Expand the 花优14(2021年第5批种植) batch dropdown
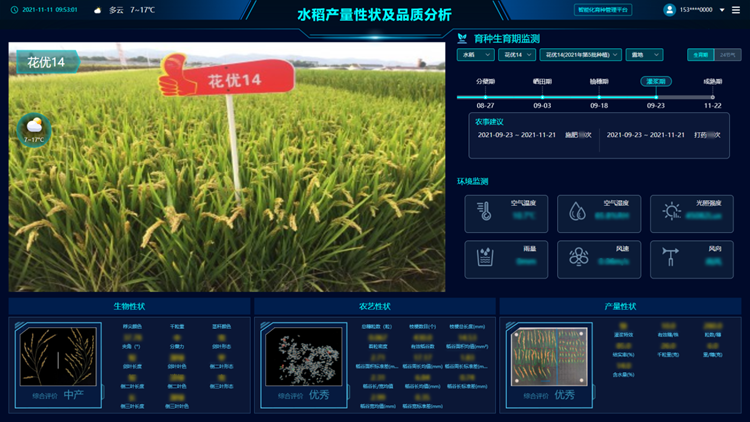Screen dimensions: 750x422 (x=582, y=55)
